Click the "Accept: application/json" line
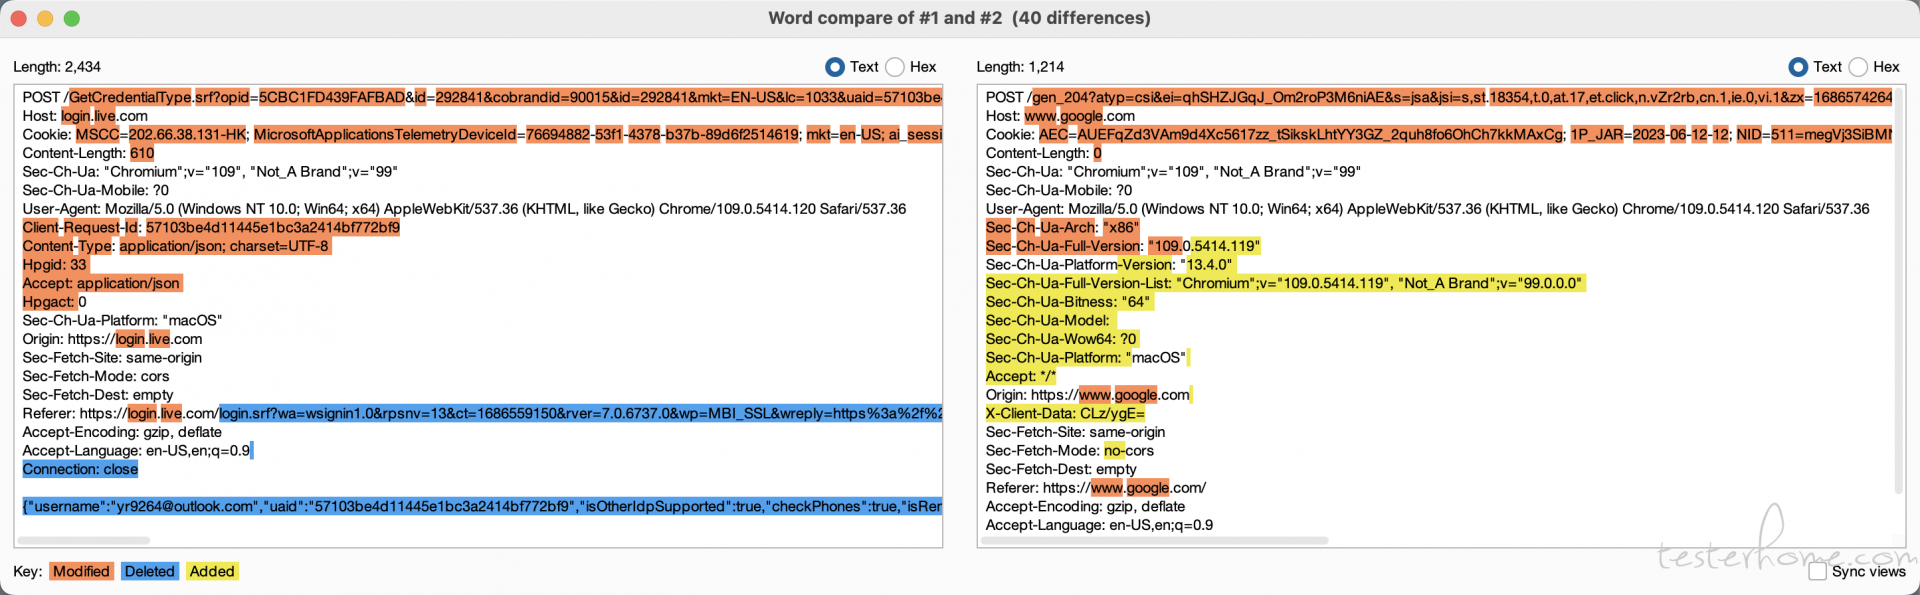Viewport: 1920px width, 595px height. [102, 283]
